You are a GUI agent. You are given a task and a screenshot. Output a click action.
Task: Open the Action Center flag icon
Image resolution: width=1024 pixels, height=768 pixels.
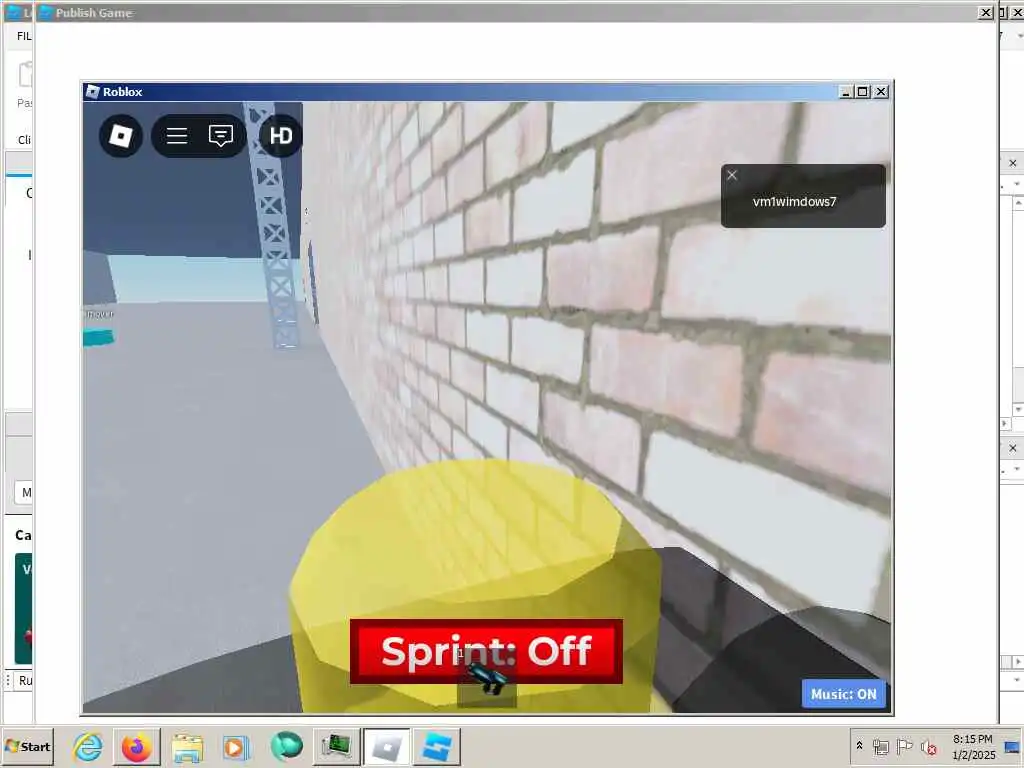[x=904, y=746]
